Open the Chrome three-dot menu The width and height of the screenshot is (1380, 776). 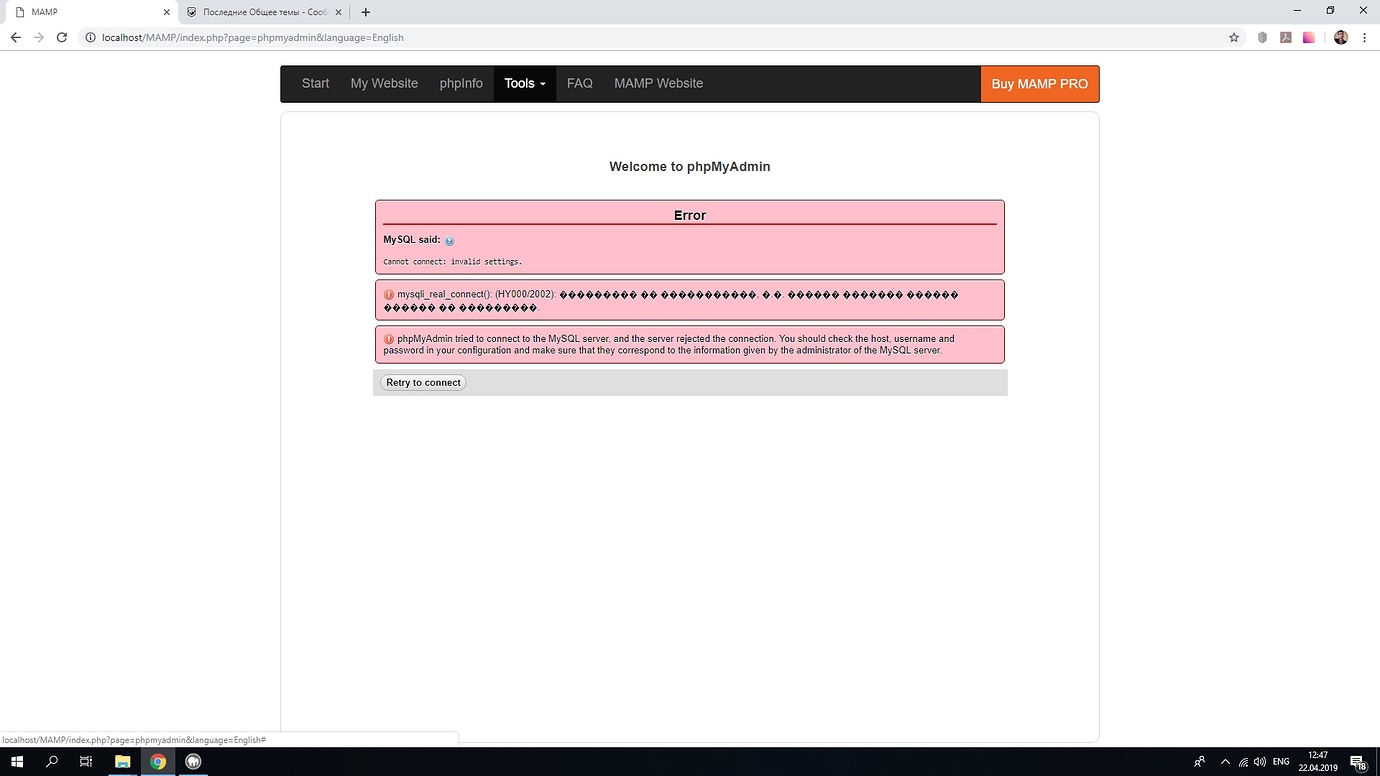pyautogui.click(x=1365, y=37)
